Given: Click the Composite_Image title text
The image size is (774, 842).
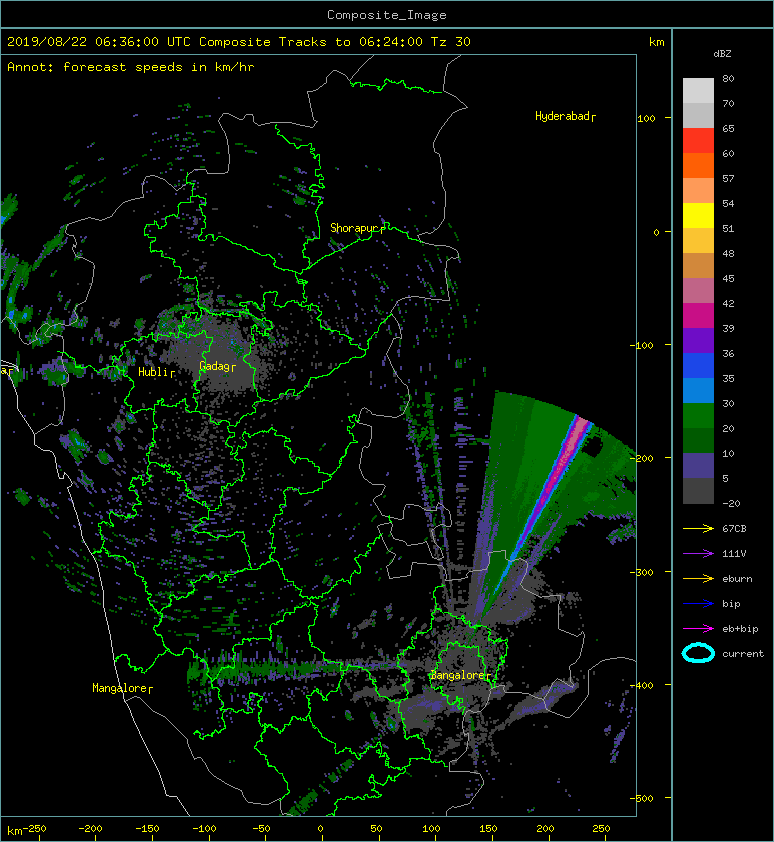Looking at the screenshot, I should (x=387, y=15).
